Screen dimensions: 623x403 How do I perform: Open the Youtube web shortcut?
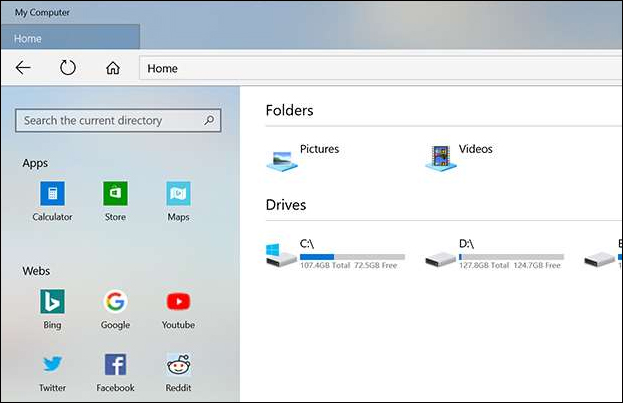(x=178, y=302)
